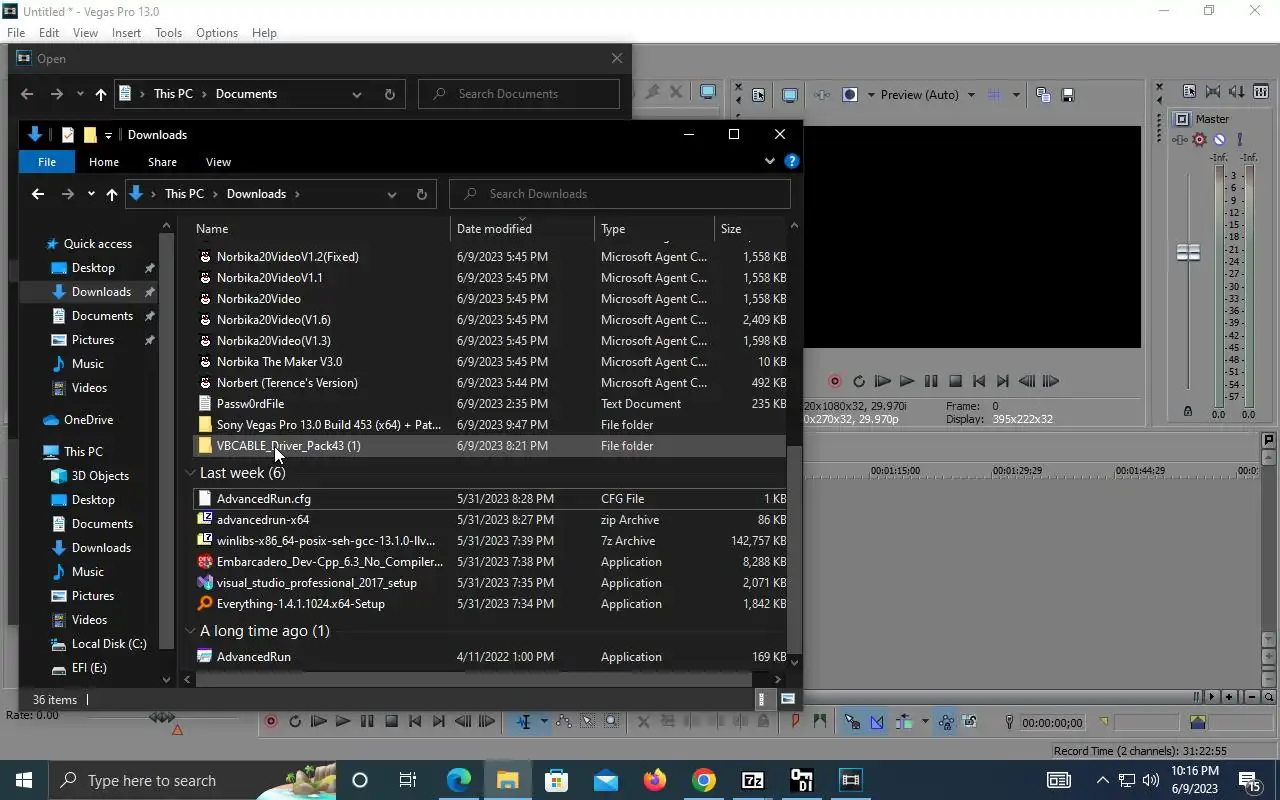Switch to Share tab in Downloads window

point(162,162)
